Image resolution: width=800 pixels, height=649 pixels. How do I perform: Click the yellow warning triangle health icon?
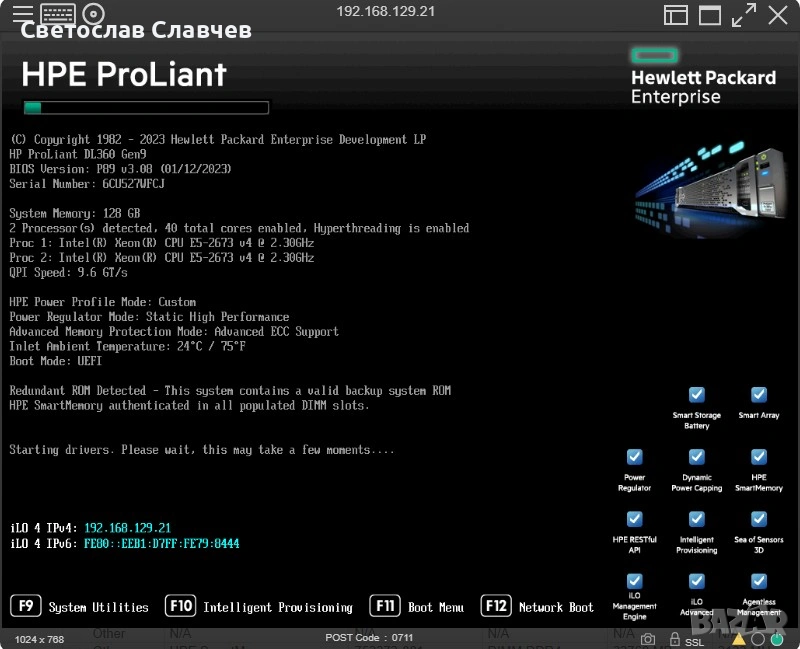coord(739,639)
